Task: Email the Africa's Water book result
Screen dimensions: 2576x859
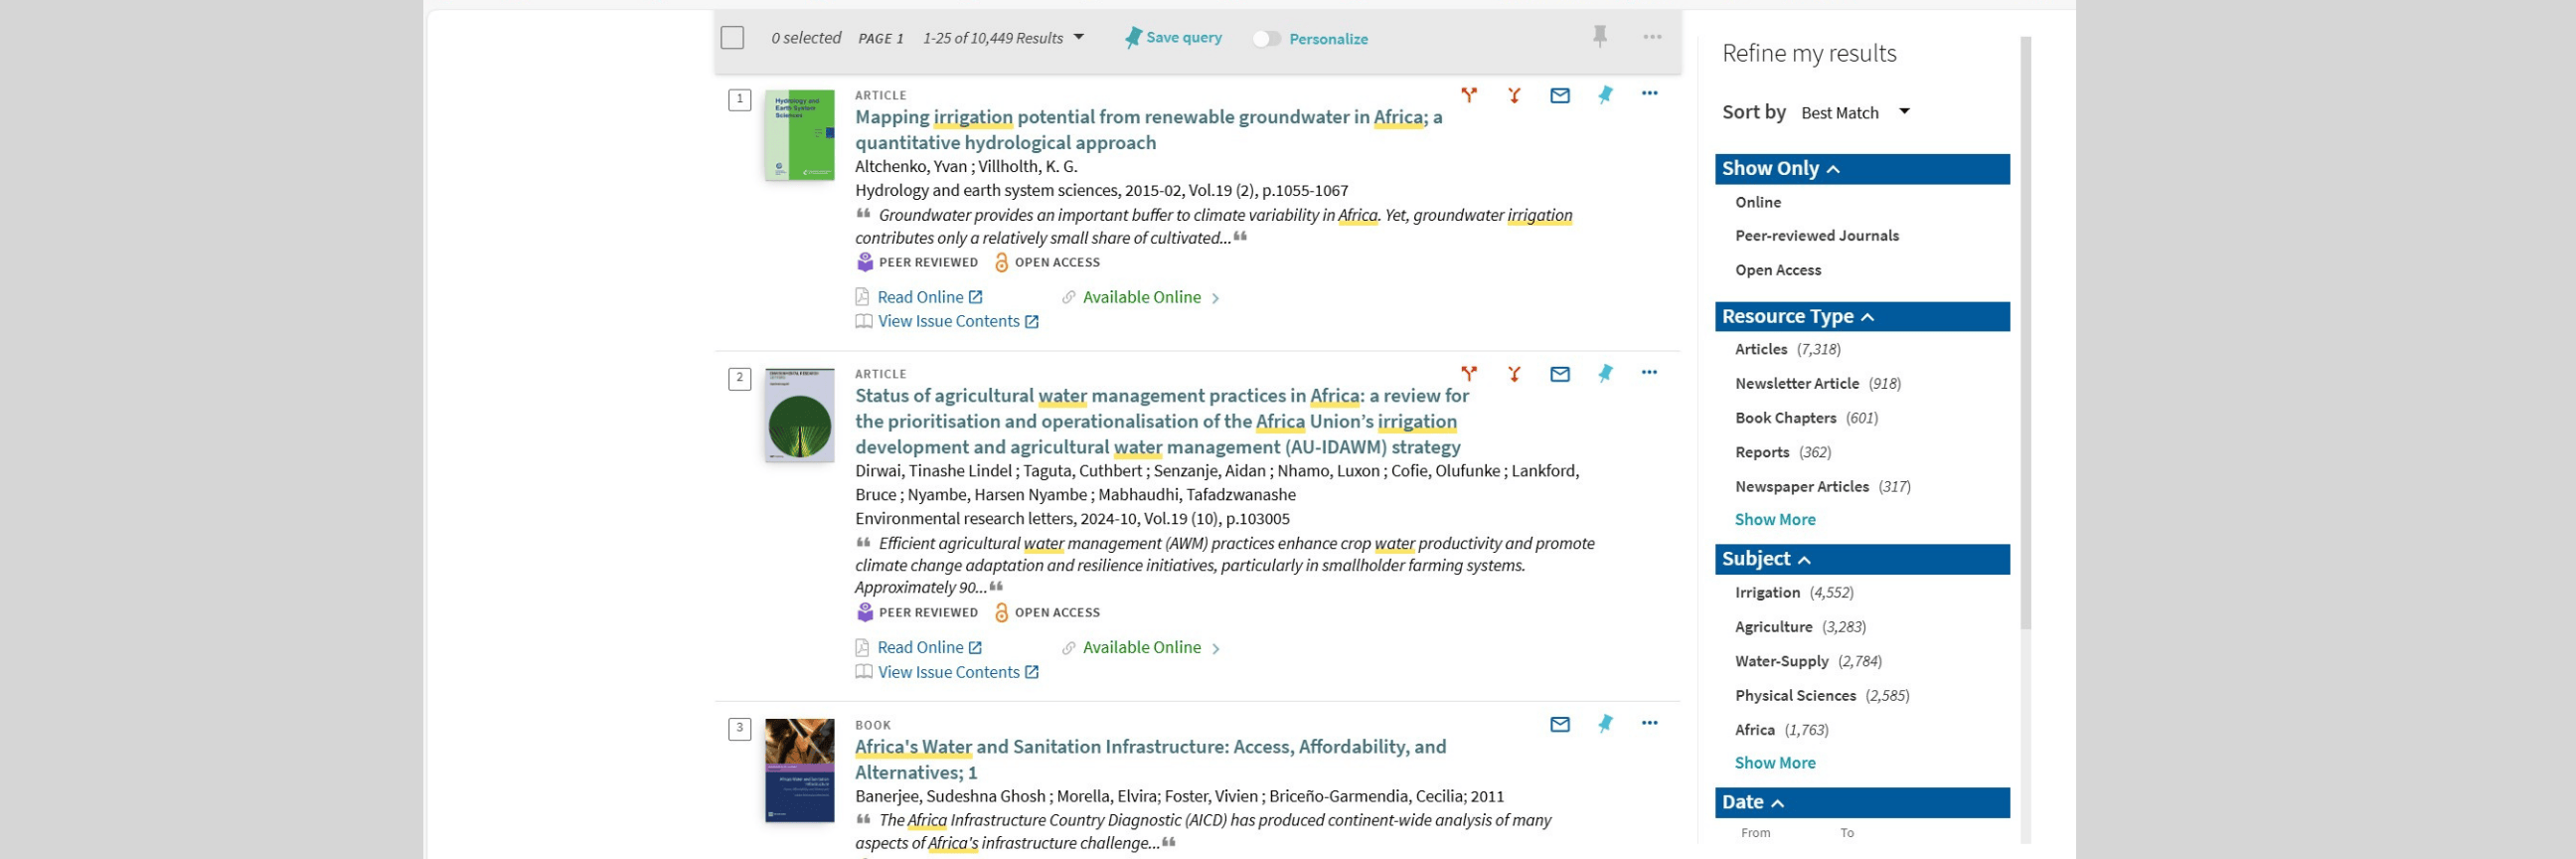Action: click(1559, 724)
